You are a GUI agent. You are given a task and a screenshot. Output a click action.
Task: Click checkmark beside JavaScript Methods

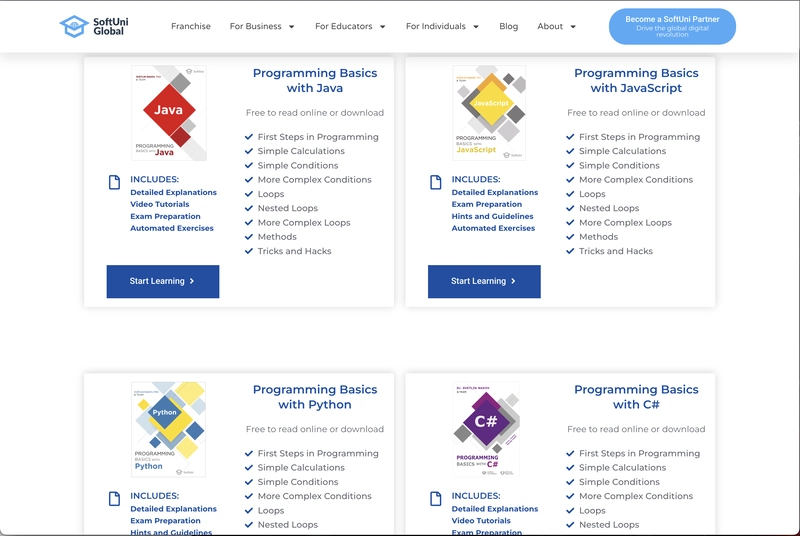coord(570,237)
